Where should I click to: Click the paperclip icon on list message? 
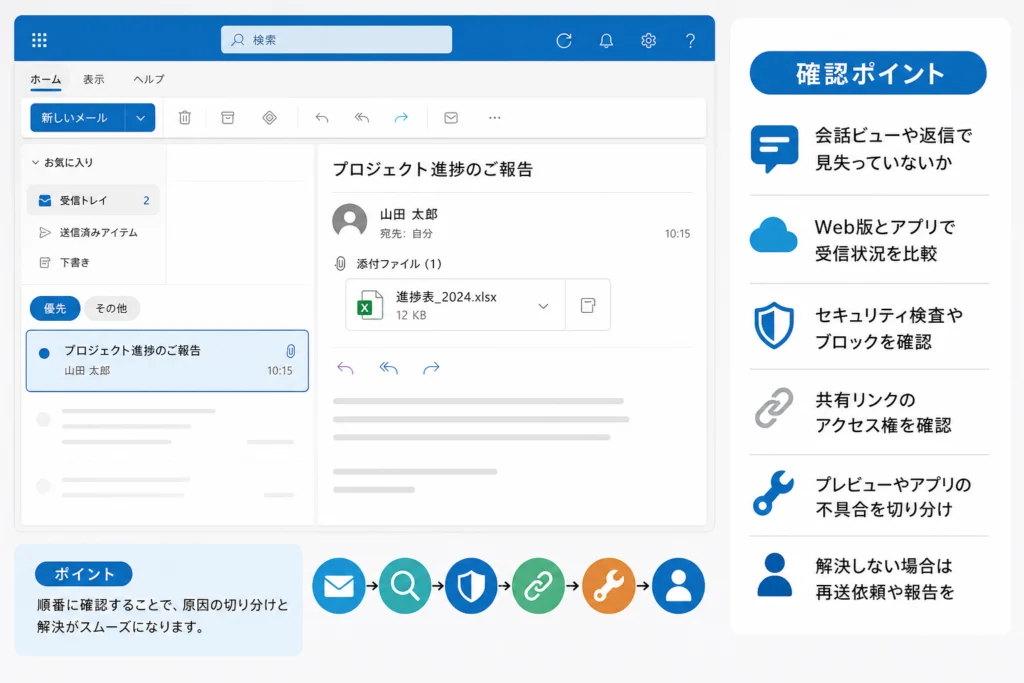point(291,351)
